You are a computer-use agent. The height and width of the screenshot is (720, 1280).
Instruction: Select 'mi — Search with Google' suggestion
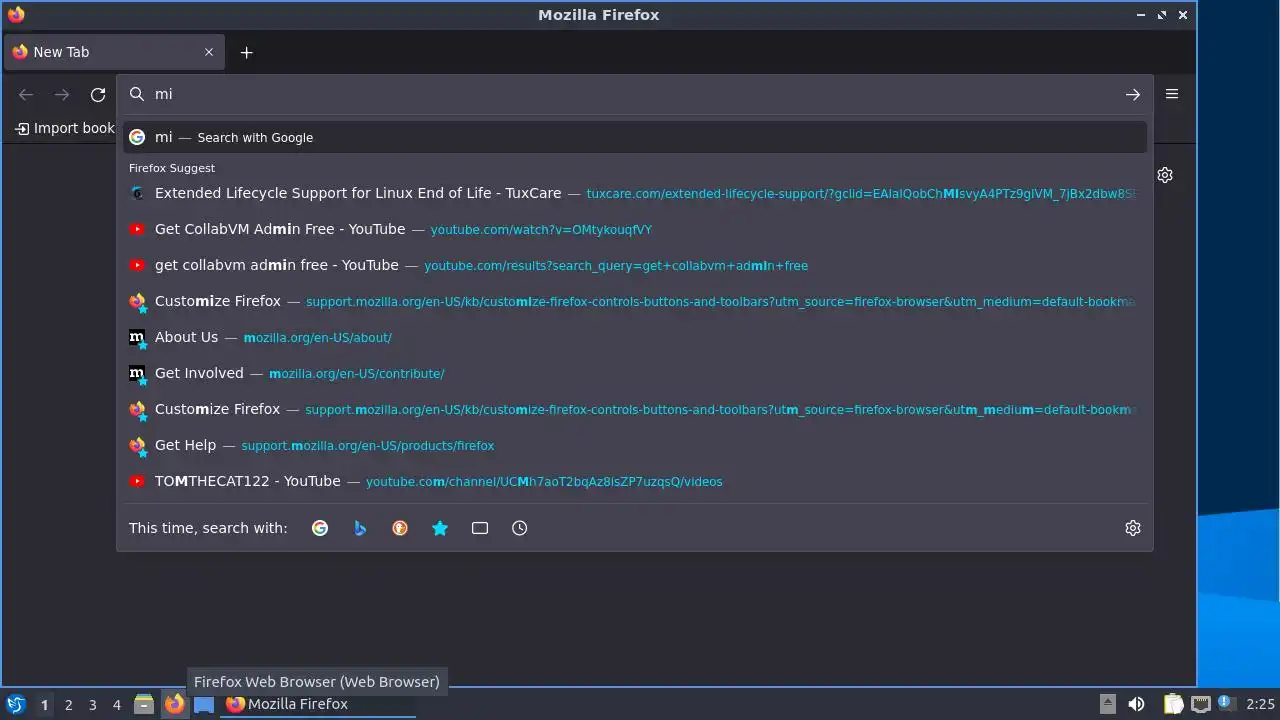pos(635,137)
